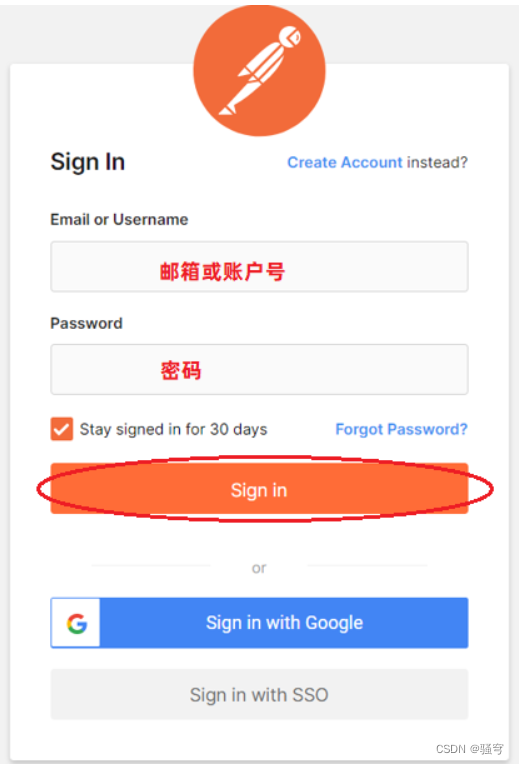
Task: Choose Sign in with Google
Action: [x=259, y=623]
